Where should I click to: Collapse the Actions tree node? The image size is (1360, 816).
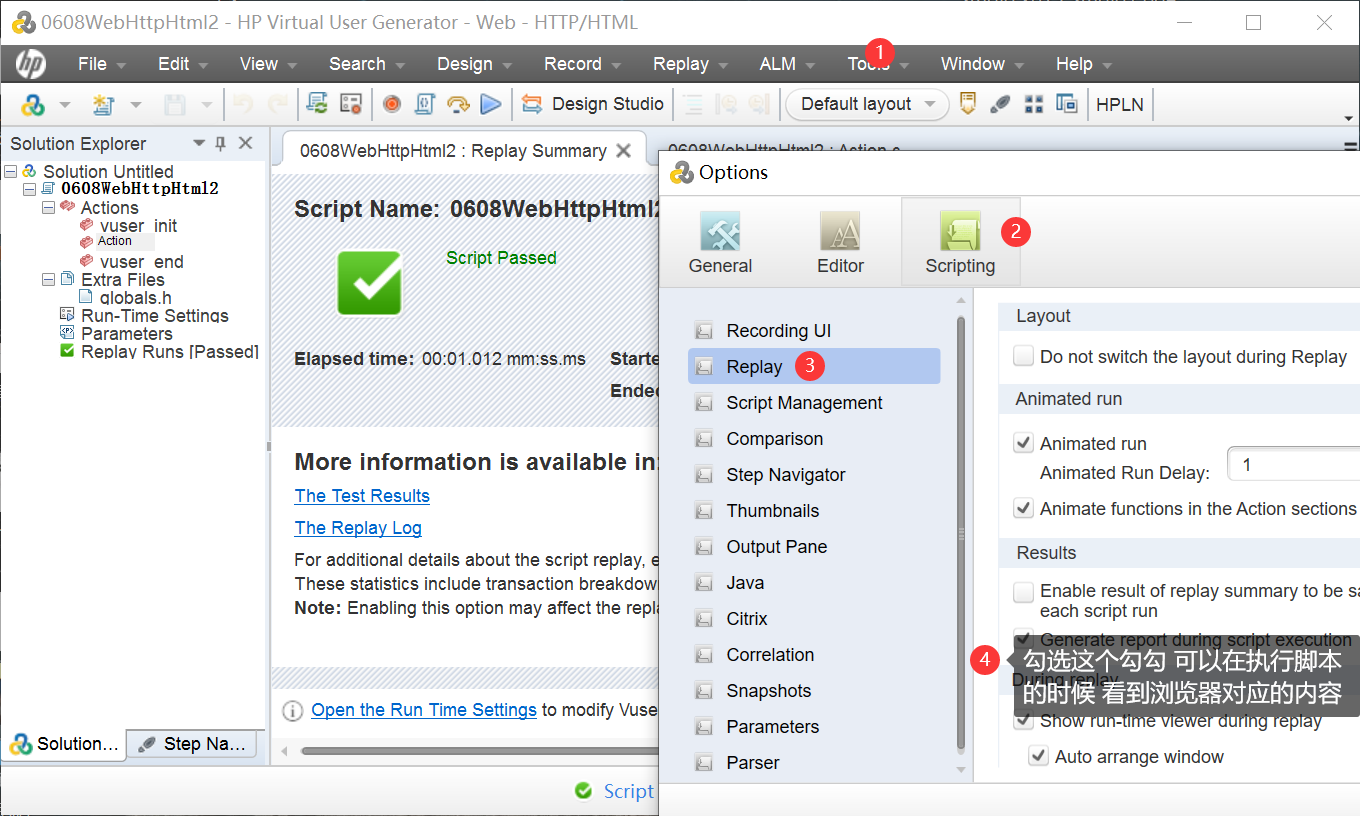48,208
